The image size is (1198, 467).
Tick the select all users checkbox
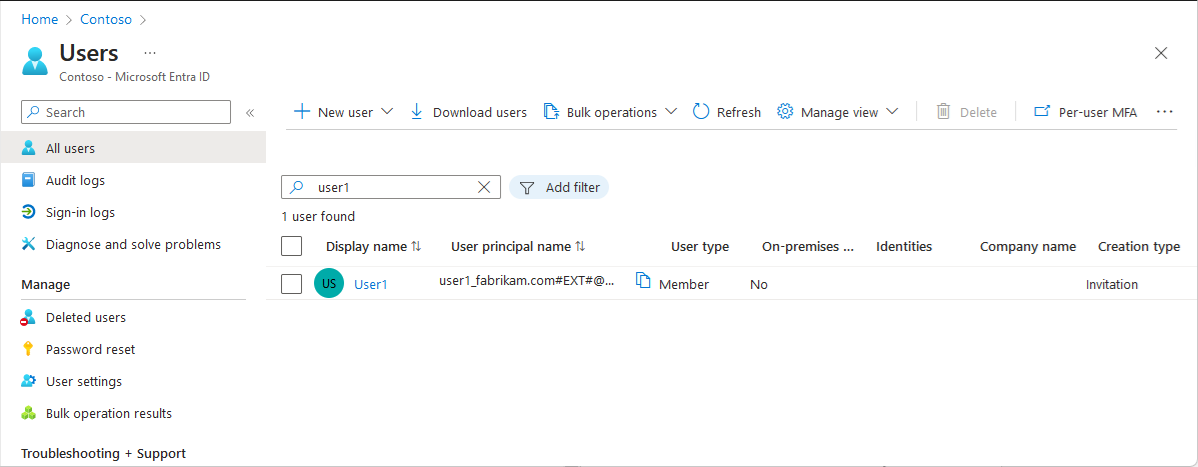tap(292, 246)
